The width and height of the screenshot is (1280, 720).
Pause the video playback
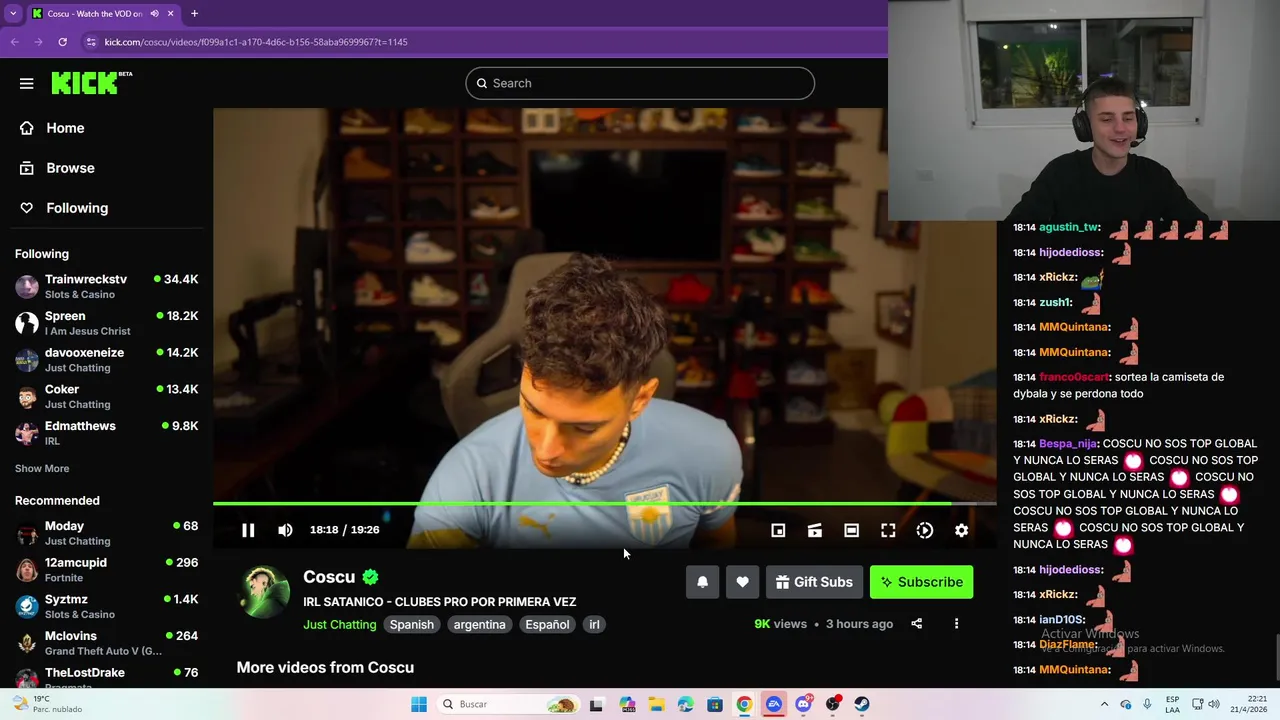[248, 530]
